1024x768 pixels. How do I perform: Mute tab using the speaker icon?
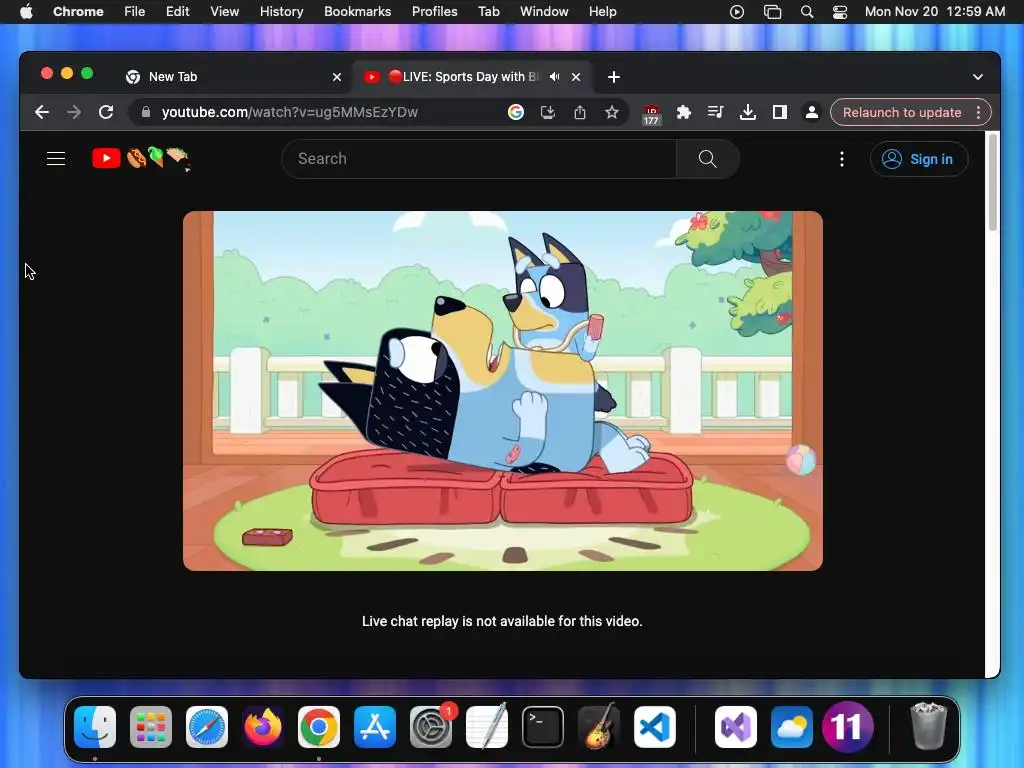coord(554,76)
